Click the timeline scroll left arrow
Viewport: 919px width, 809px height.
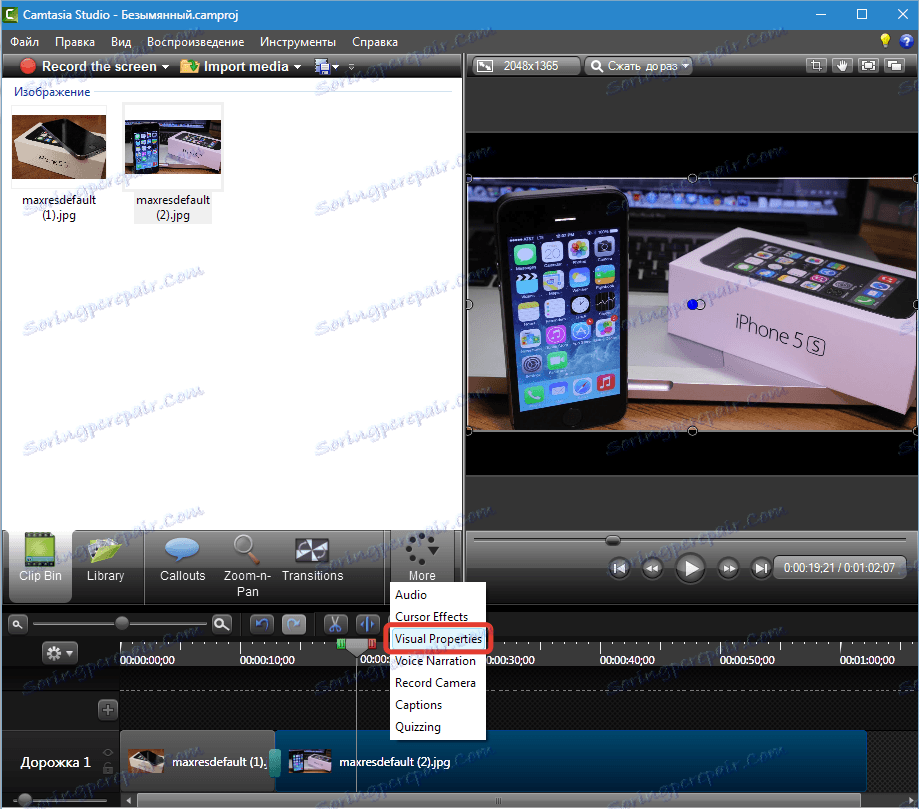[x=129, y=801]
